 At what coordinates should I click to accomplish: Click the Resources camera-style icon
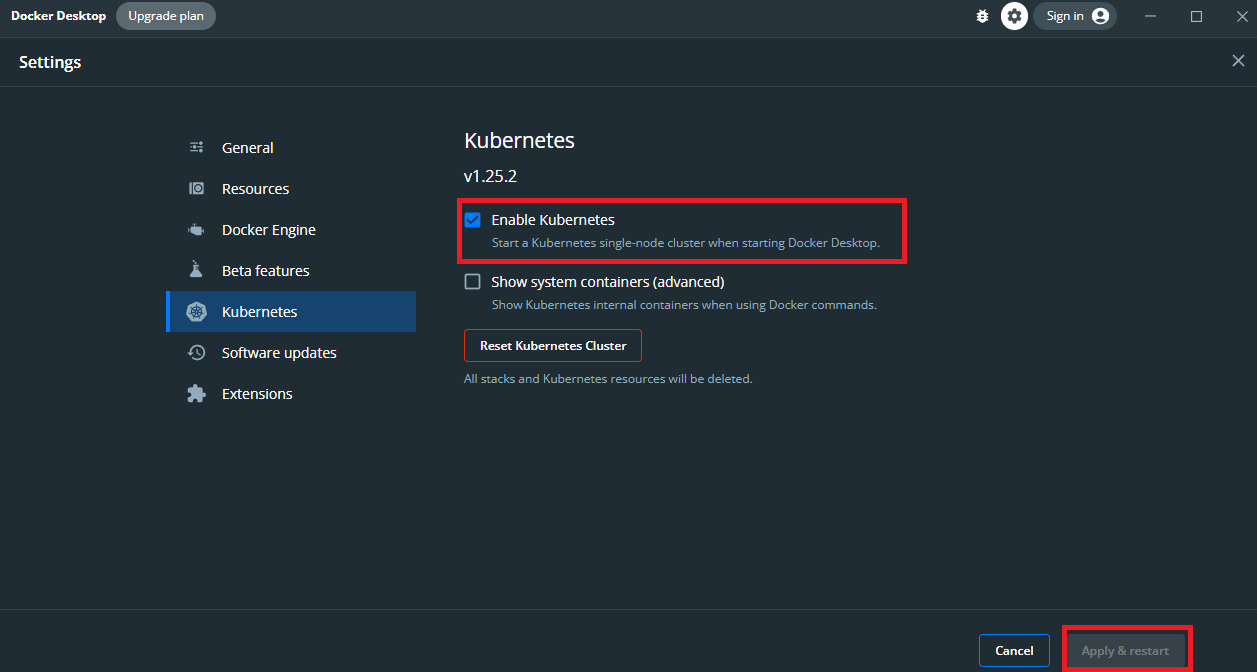[x=197, y=189]
